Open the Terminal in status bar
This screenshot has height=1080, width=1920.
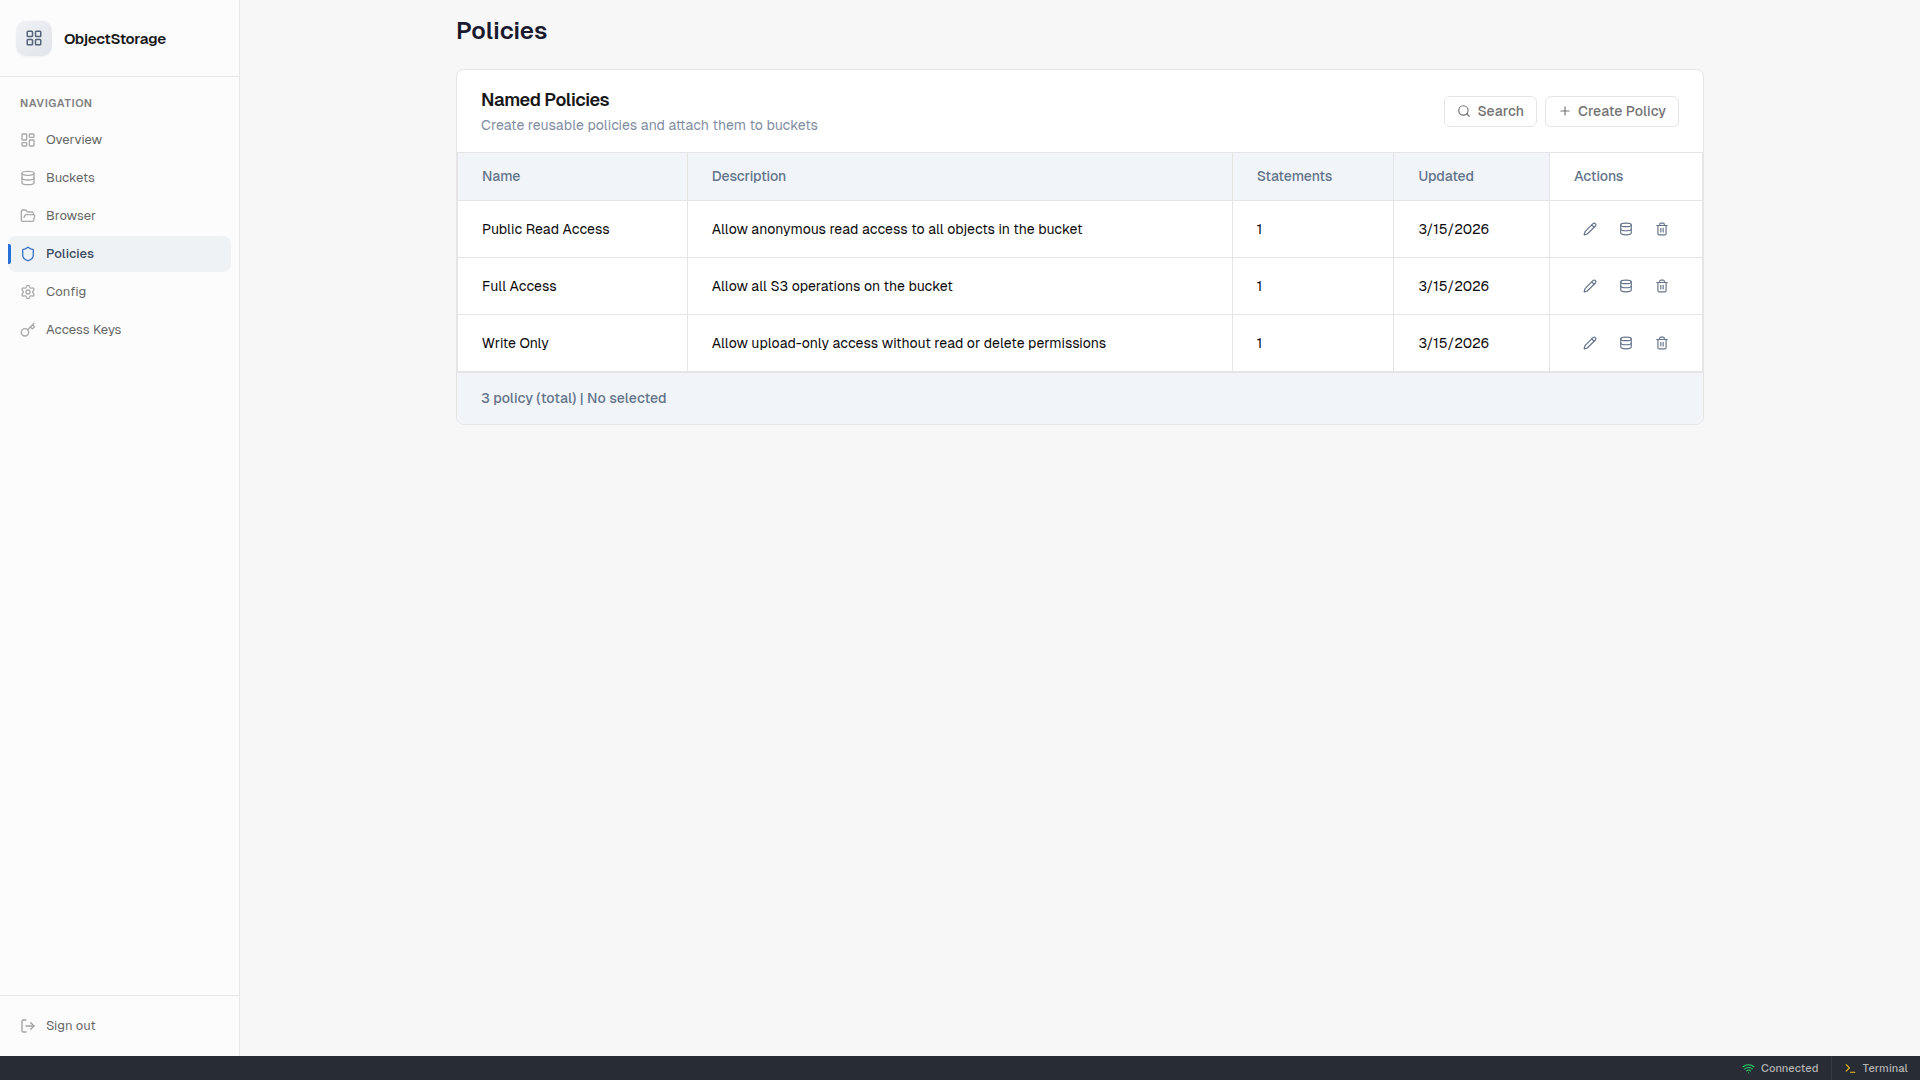point(1876,1068)
